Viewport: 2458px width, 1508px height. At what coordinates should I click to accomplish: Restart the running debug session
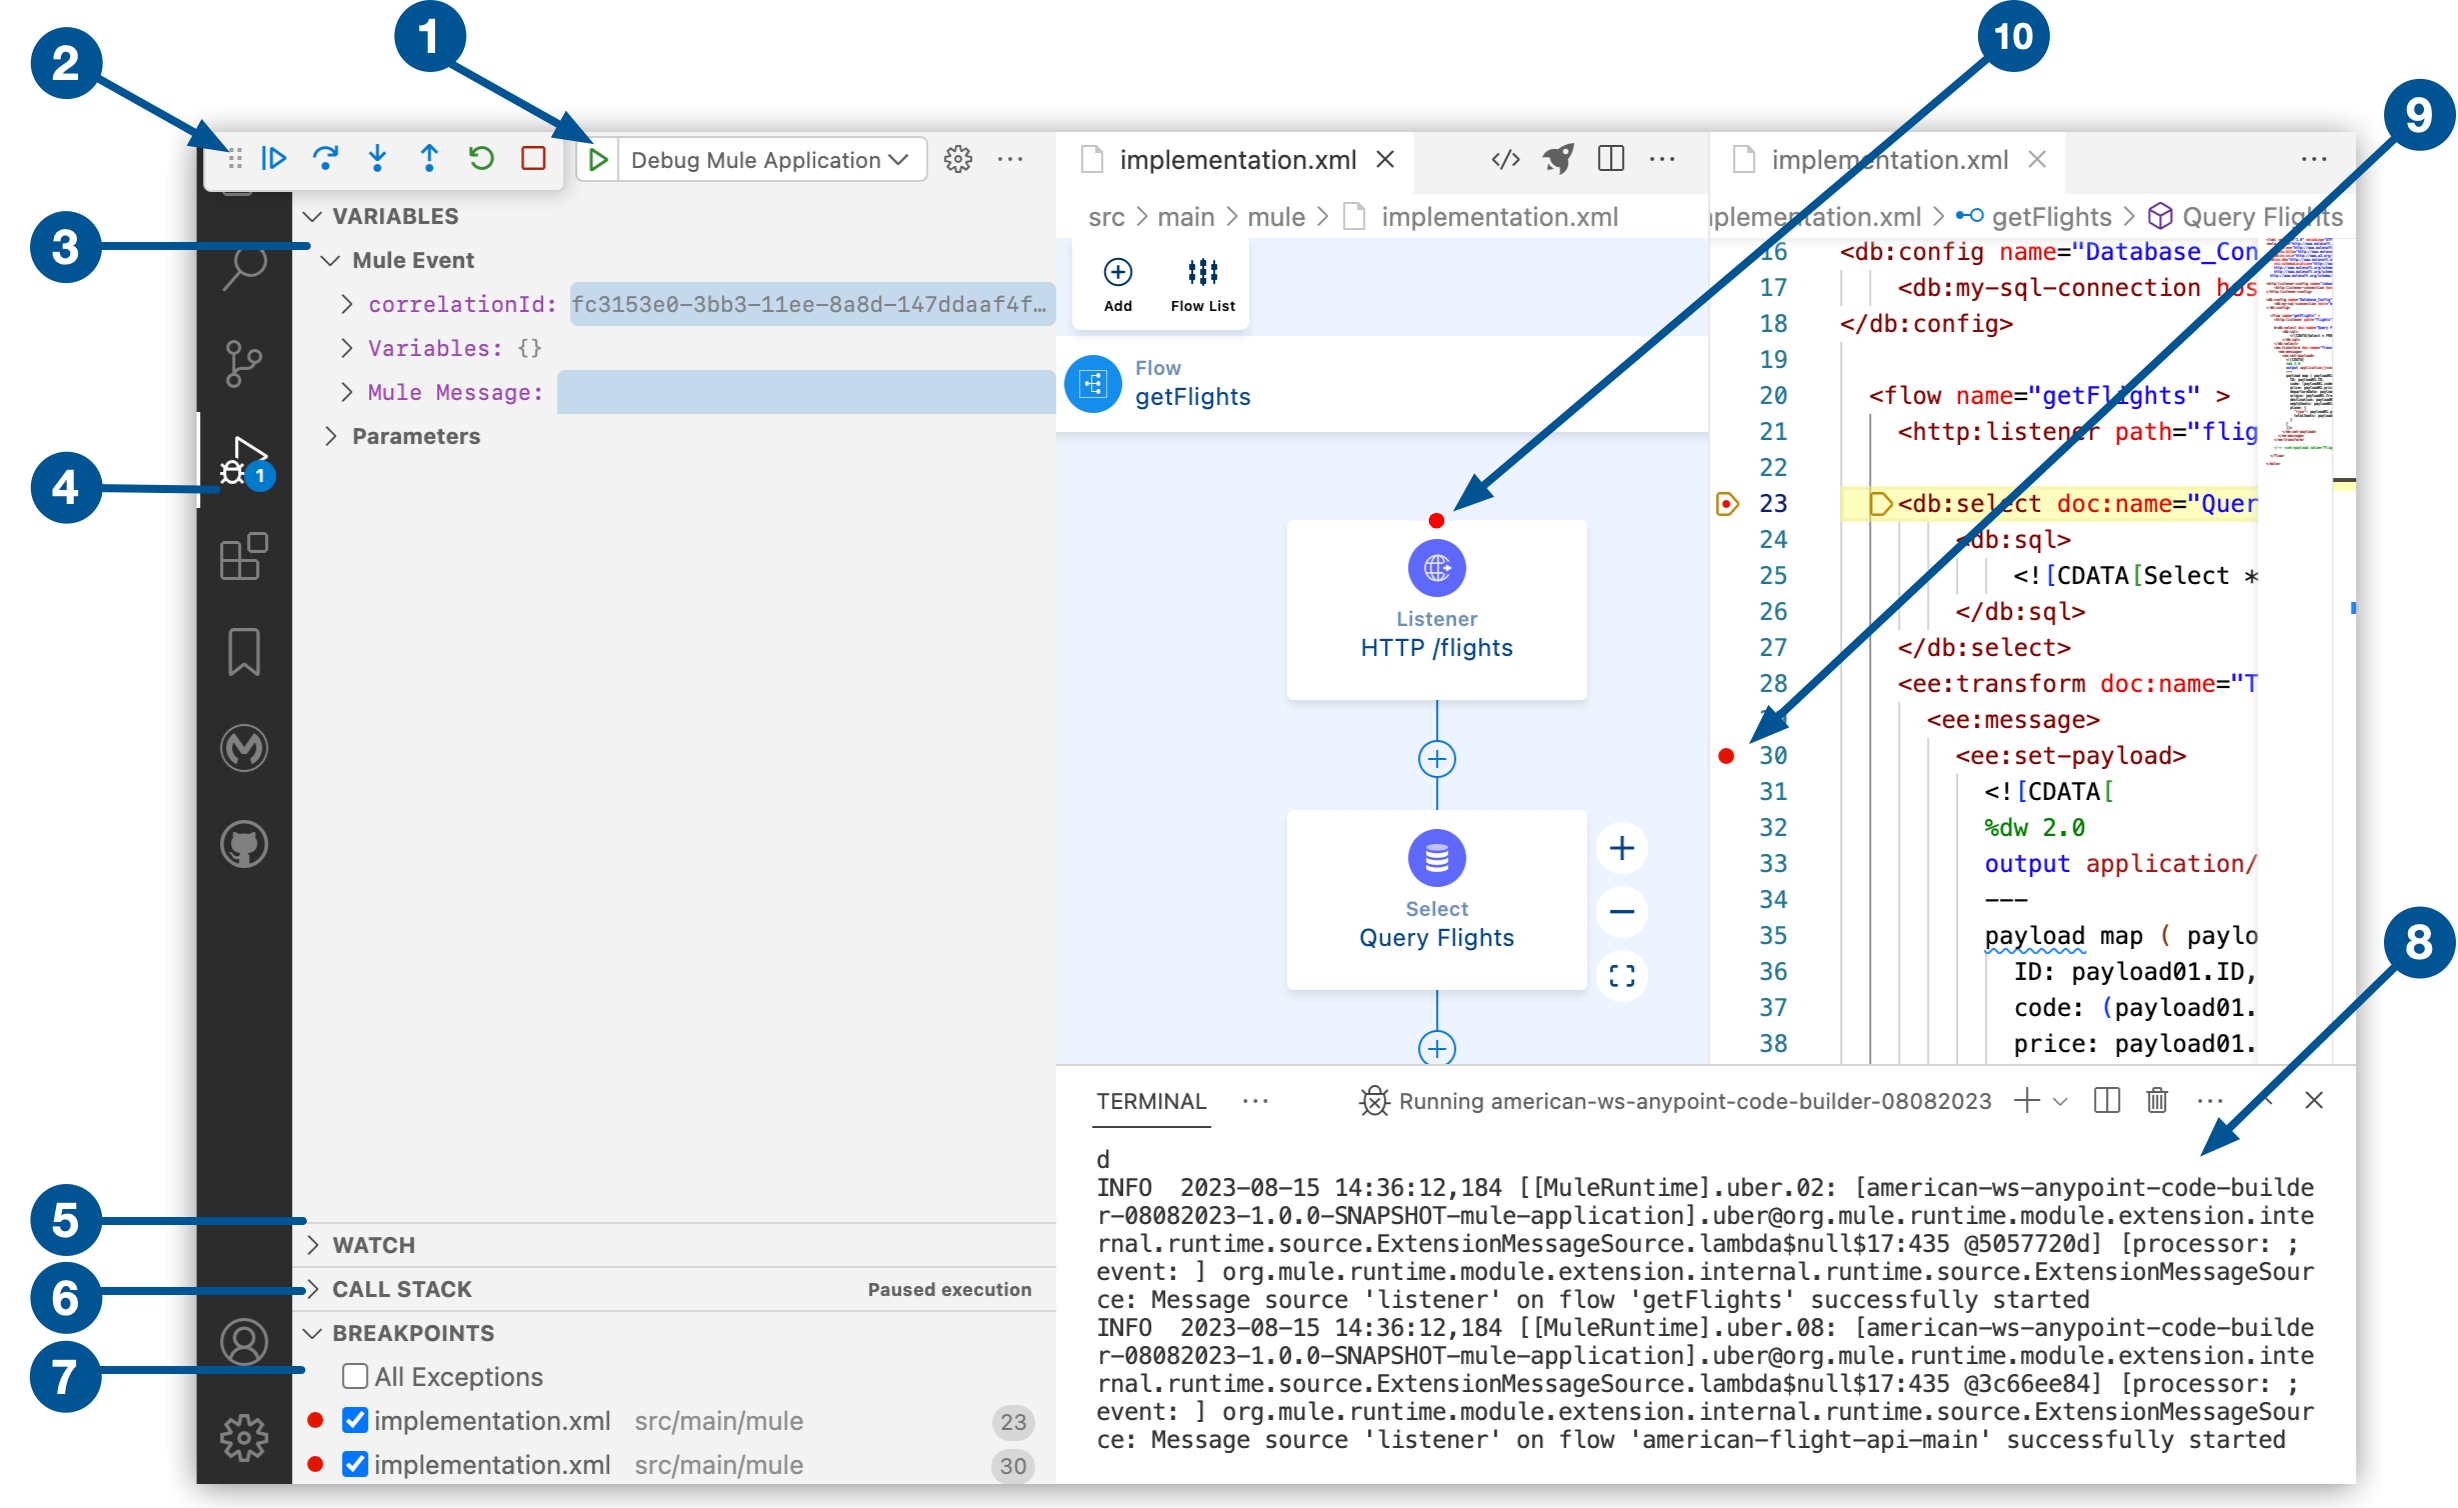pos(481,158)
